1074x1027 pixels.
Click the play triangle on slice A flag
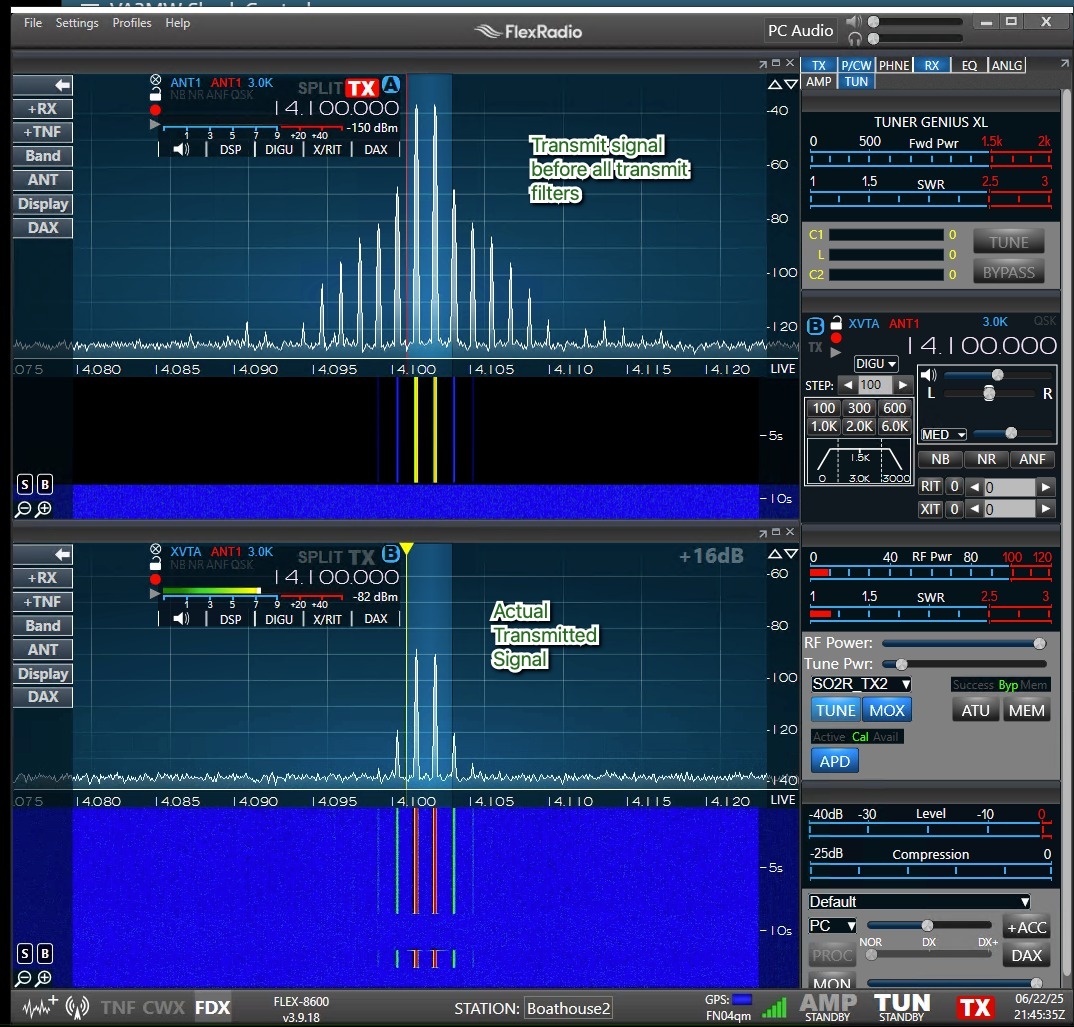pyautogui.click(x=155, y=125)
